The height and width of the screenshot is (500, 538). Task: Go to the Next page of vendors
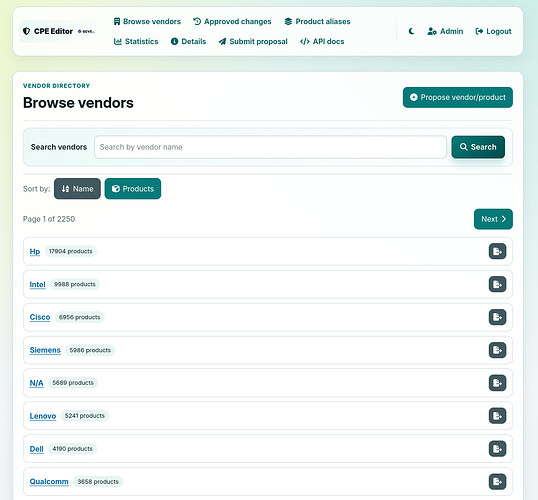[493, 219]
